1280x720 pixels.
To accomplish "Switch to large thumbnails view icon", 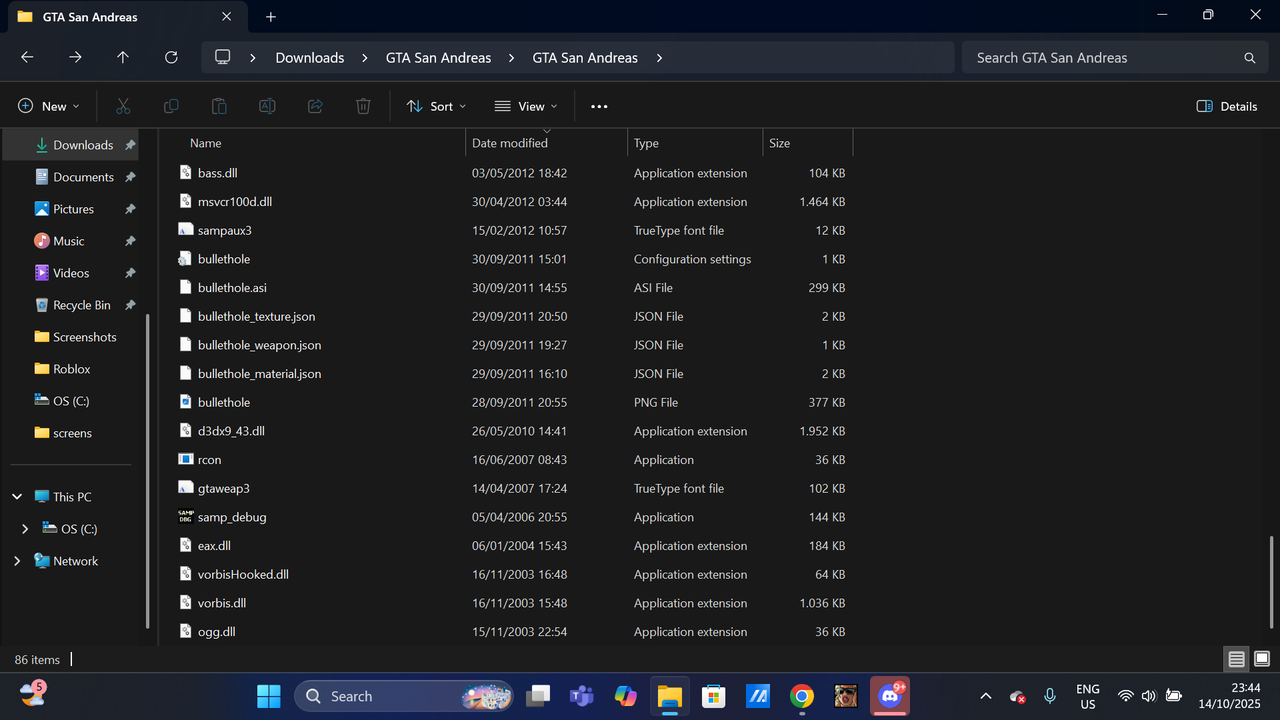I will point(1262,659).
